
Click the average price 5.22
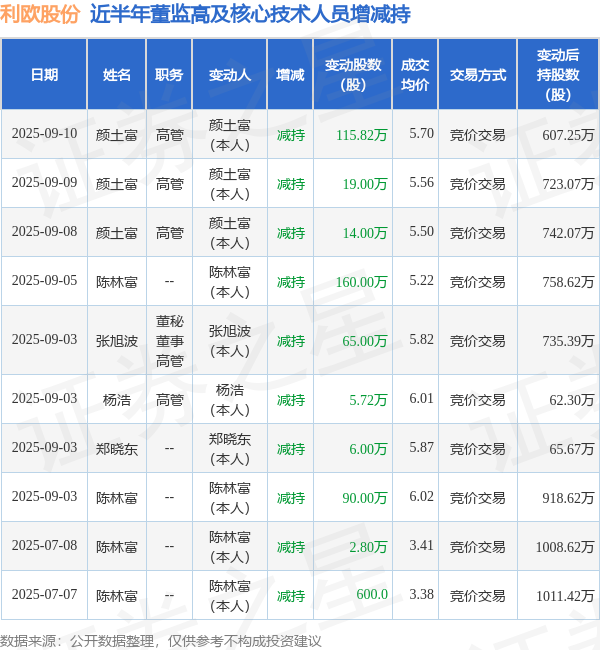tap(421, 281)
